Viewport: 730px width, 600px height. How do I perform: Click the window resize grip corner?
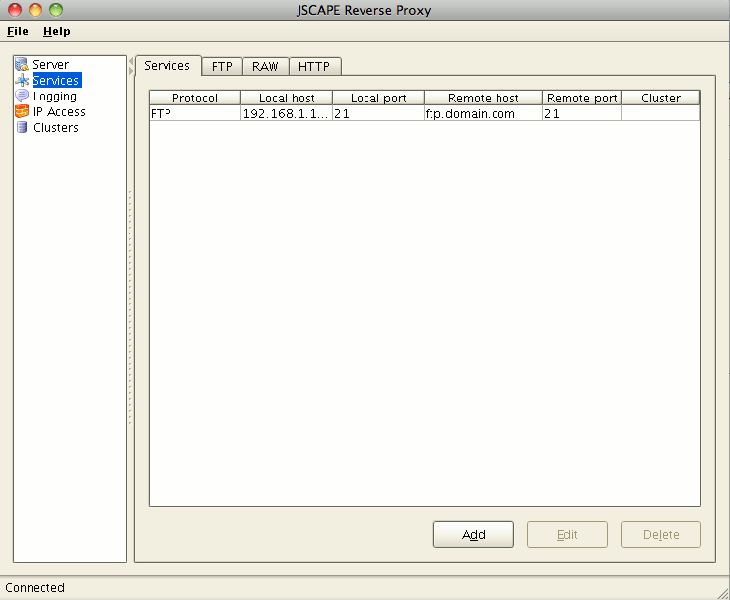tap(723, 593)
